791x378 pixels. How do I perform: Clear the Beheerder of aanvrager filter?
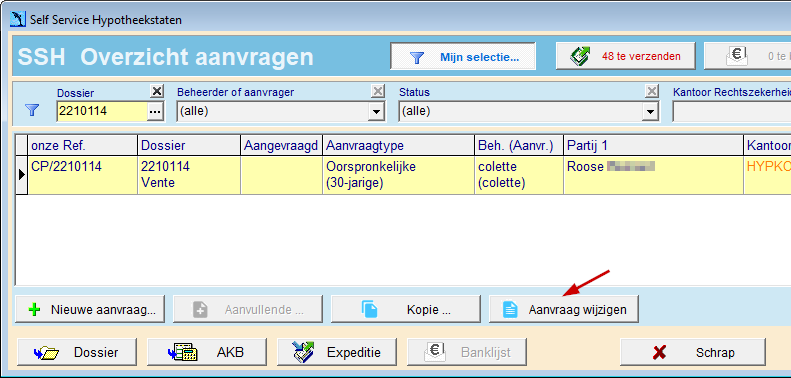pyautogui.click(x=377, y=91)
